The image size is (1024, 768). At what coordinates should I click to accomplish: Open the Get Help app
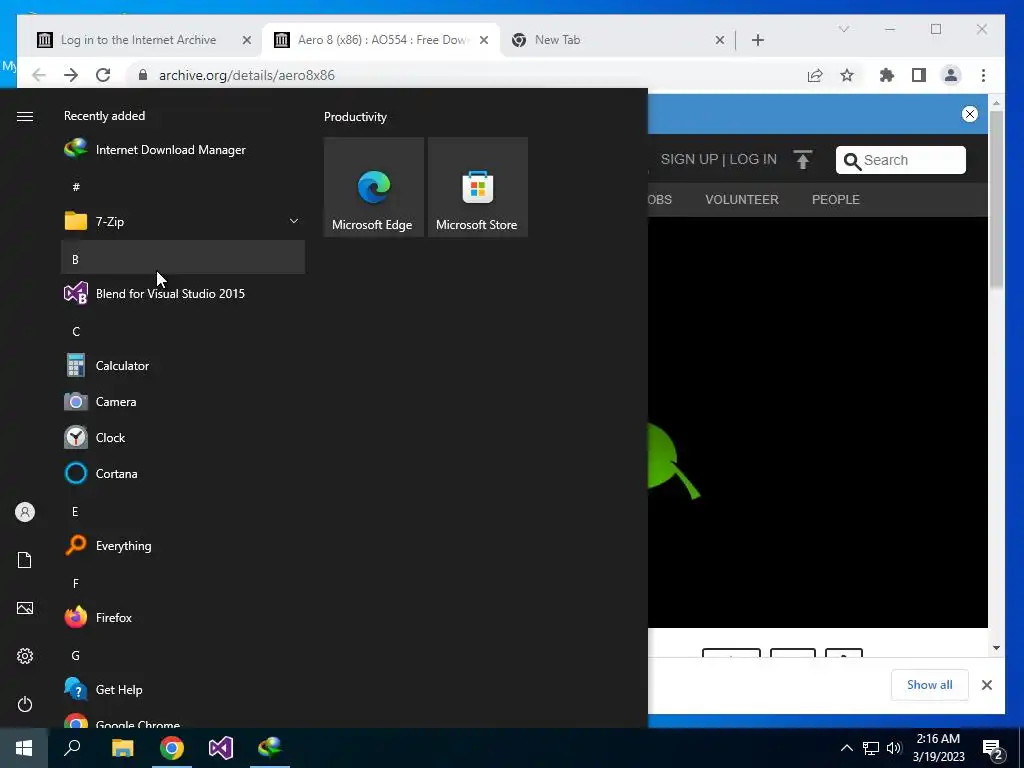[183, 689]
